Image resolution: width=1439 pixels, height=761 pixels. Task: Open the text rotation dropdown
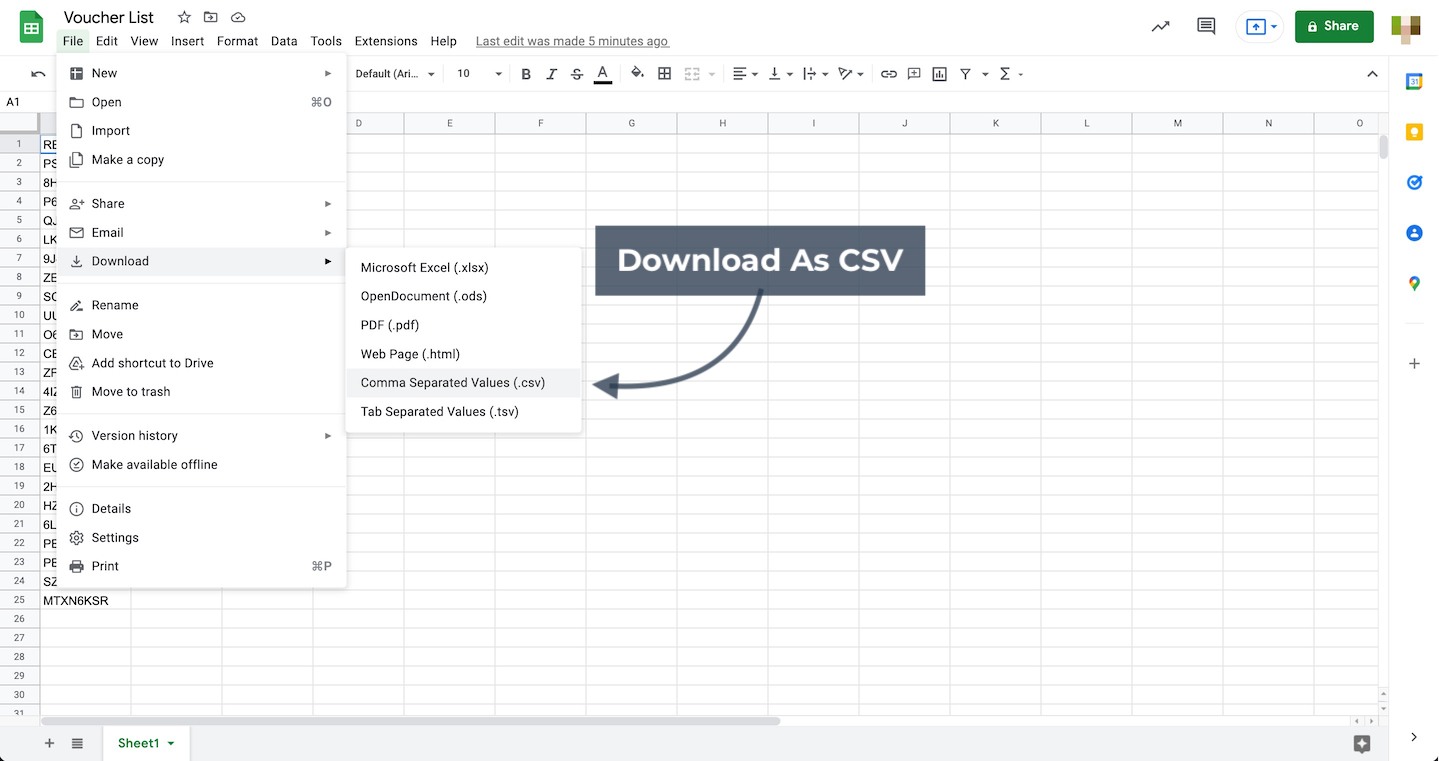pos(851,74)
